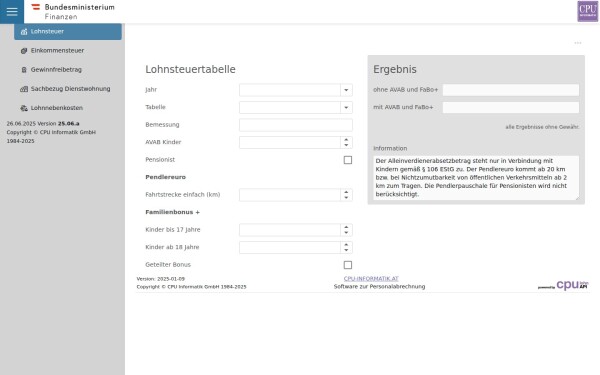The image size is (600, 375).
Task: Click the Pendlereuro section label
Action: pos(165,177)
